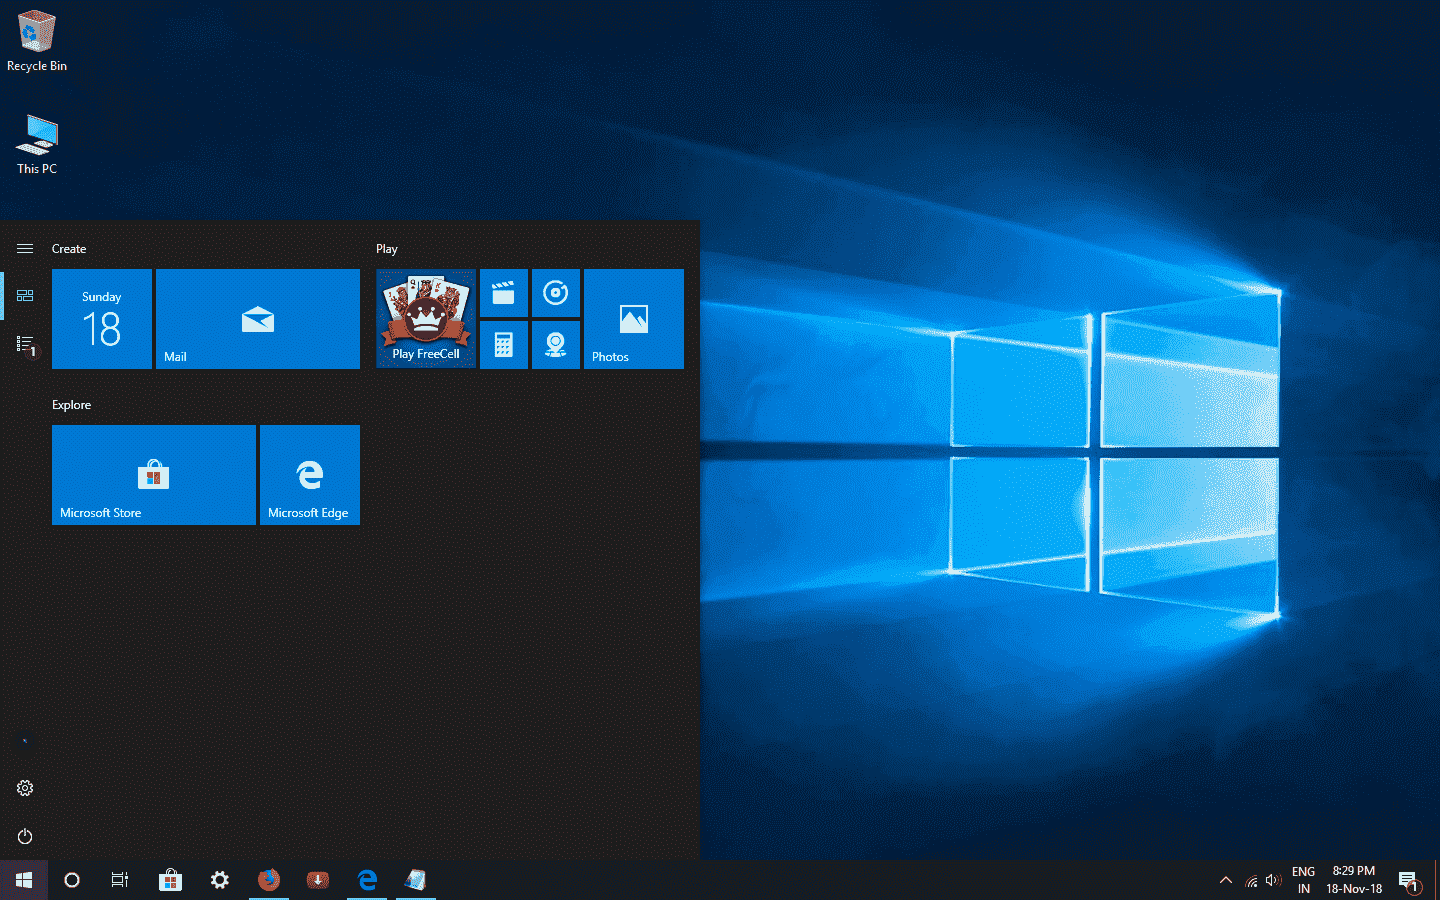The image size is (1440, 900).
Task: Open the volume speaker tray icon
Action: (1273, 880)
